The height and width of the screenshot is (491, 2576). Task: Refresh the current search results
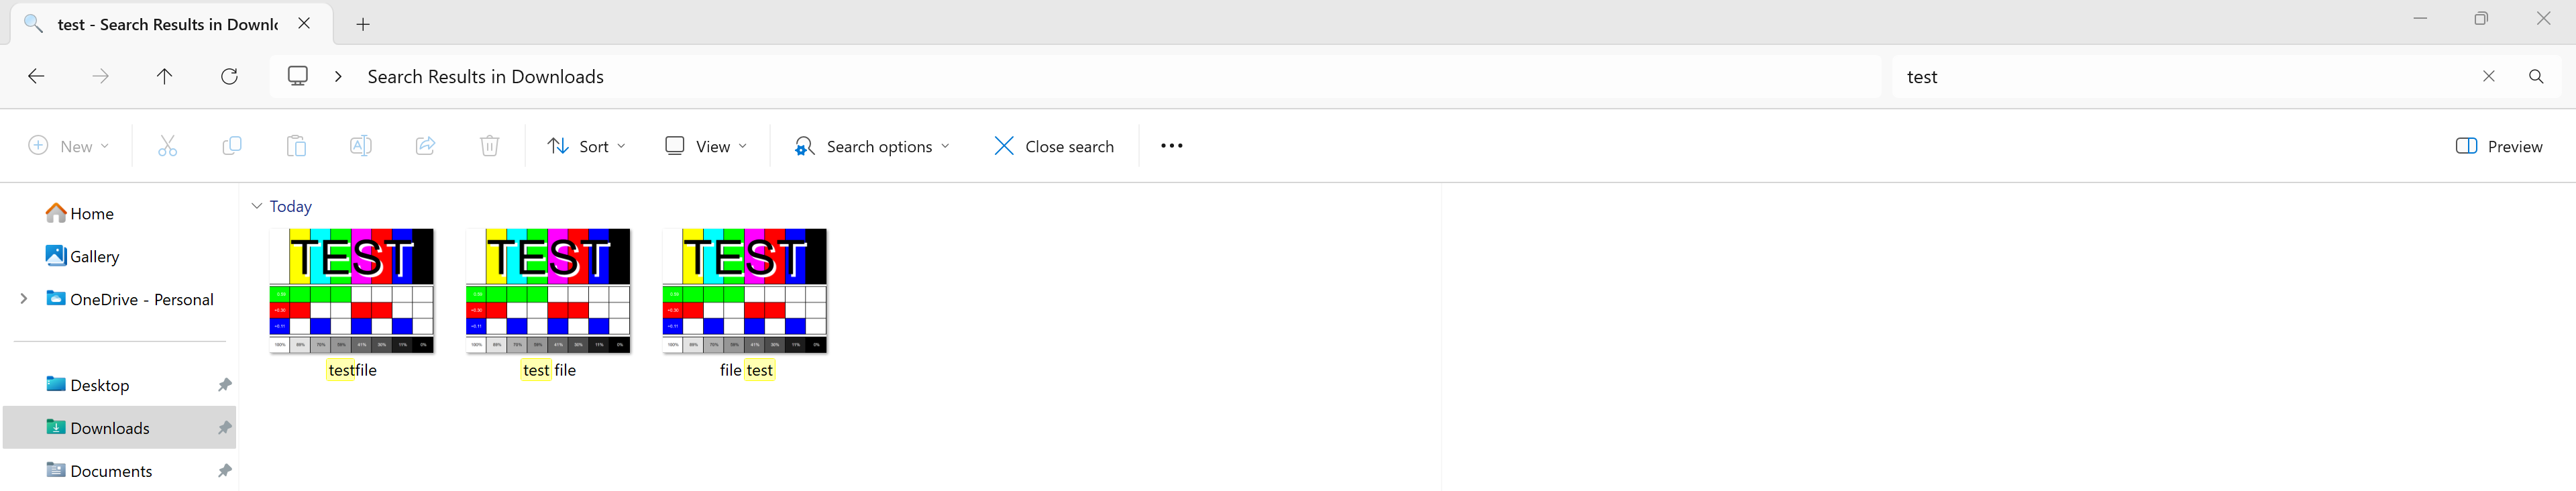(229, 76)
